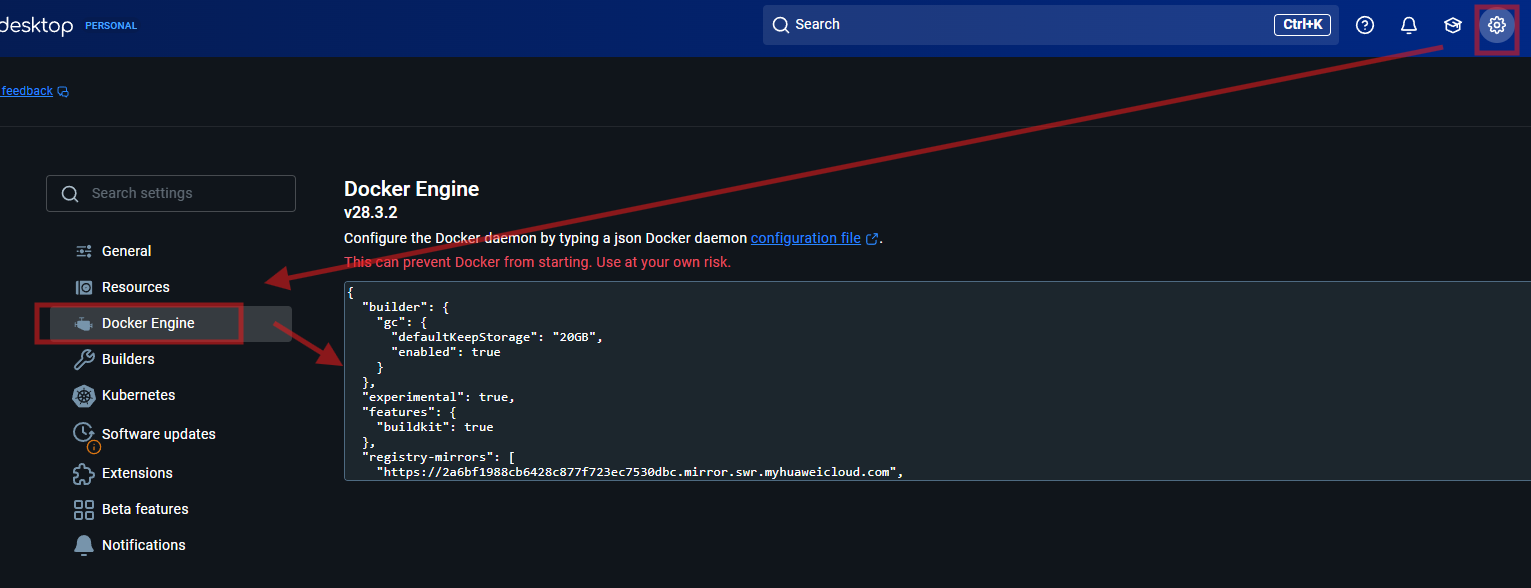Image resolution: width=1531 pixels, height=588 pixels.
Task: Click the Notifications bell icon in sidebar
Action: pyautogui.click(x=84, y=545)
